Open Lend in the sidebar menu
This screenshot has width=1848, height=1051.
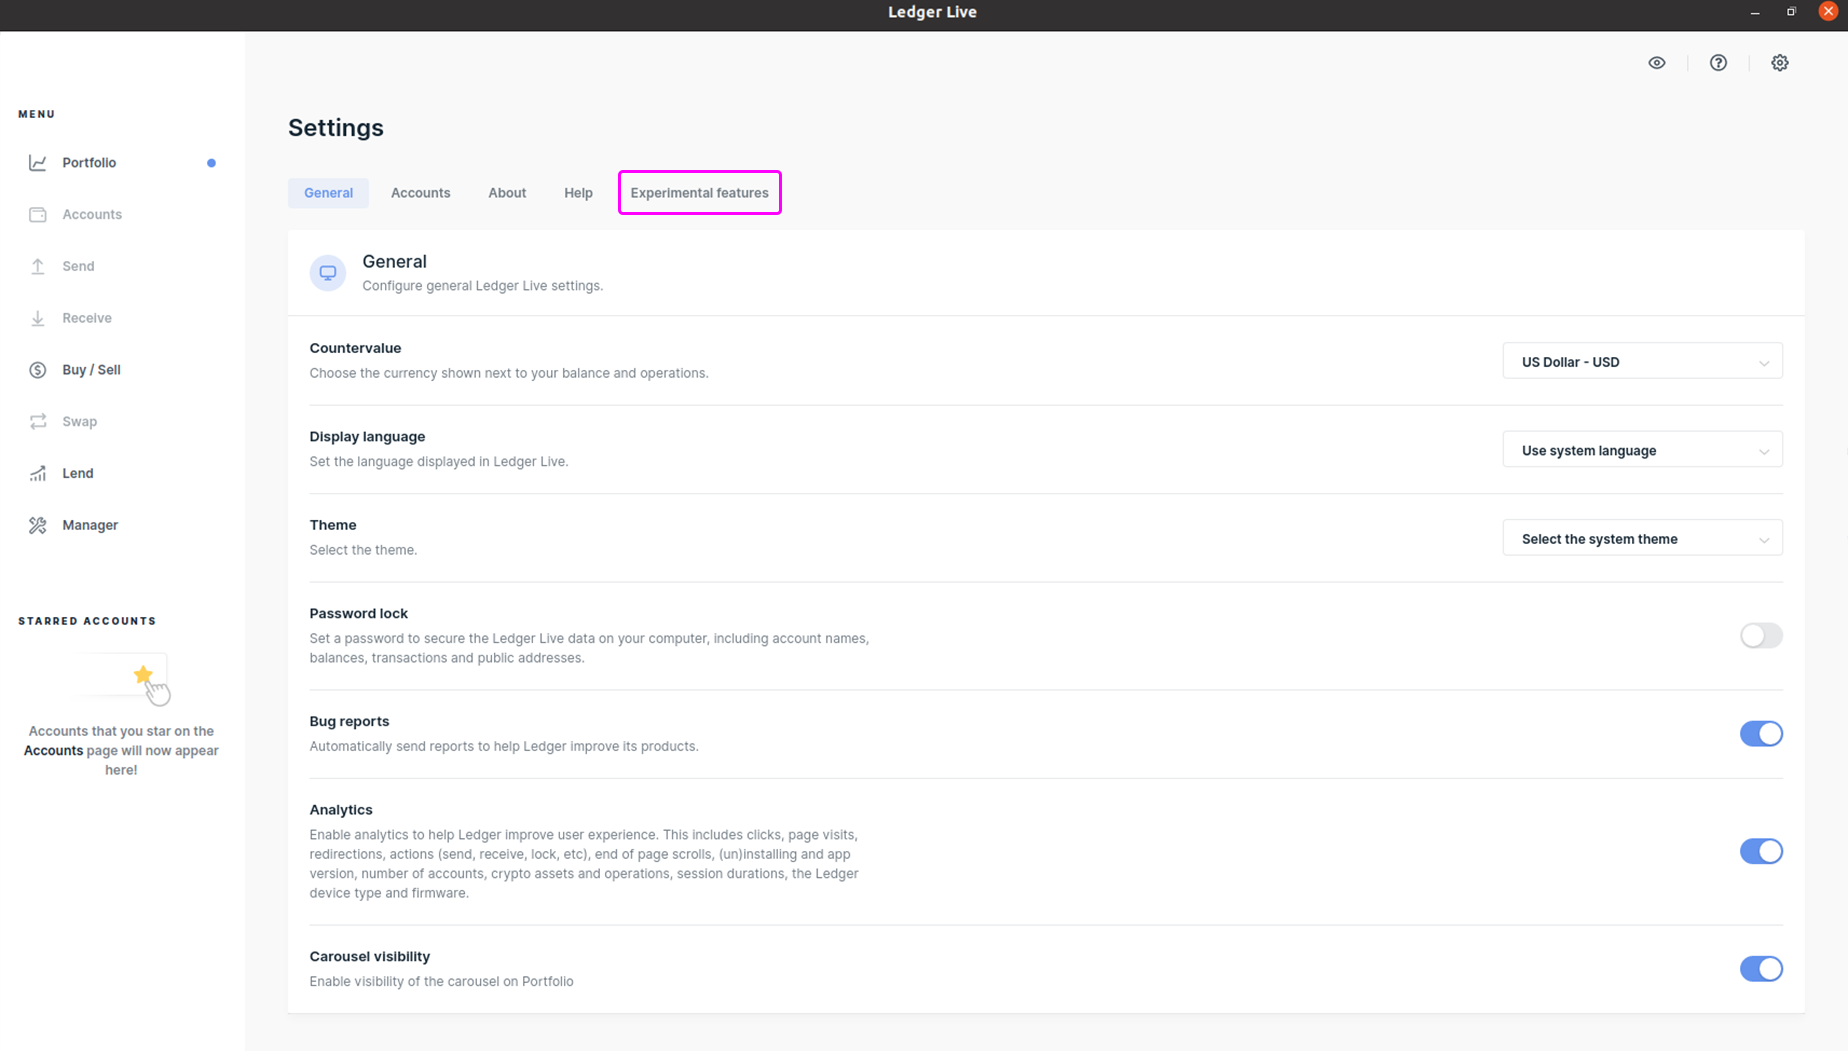[78, 474]
